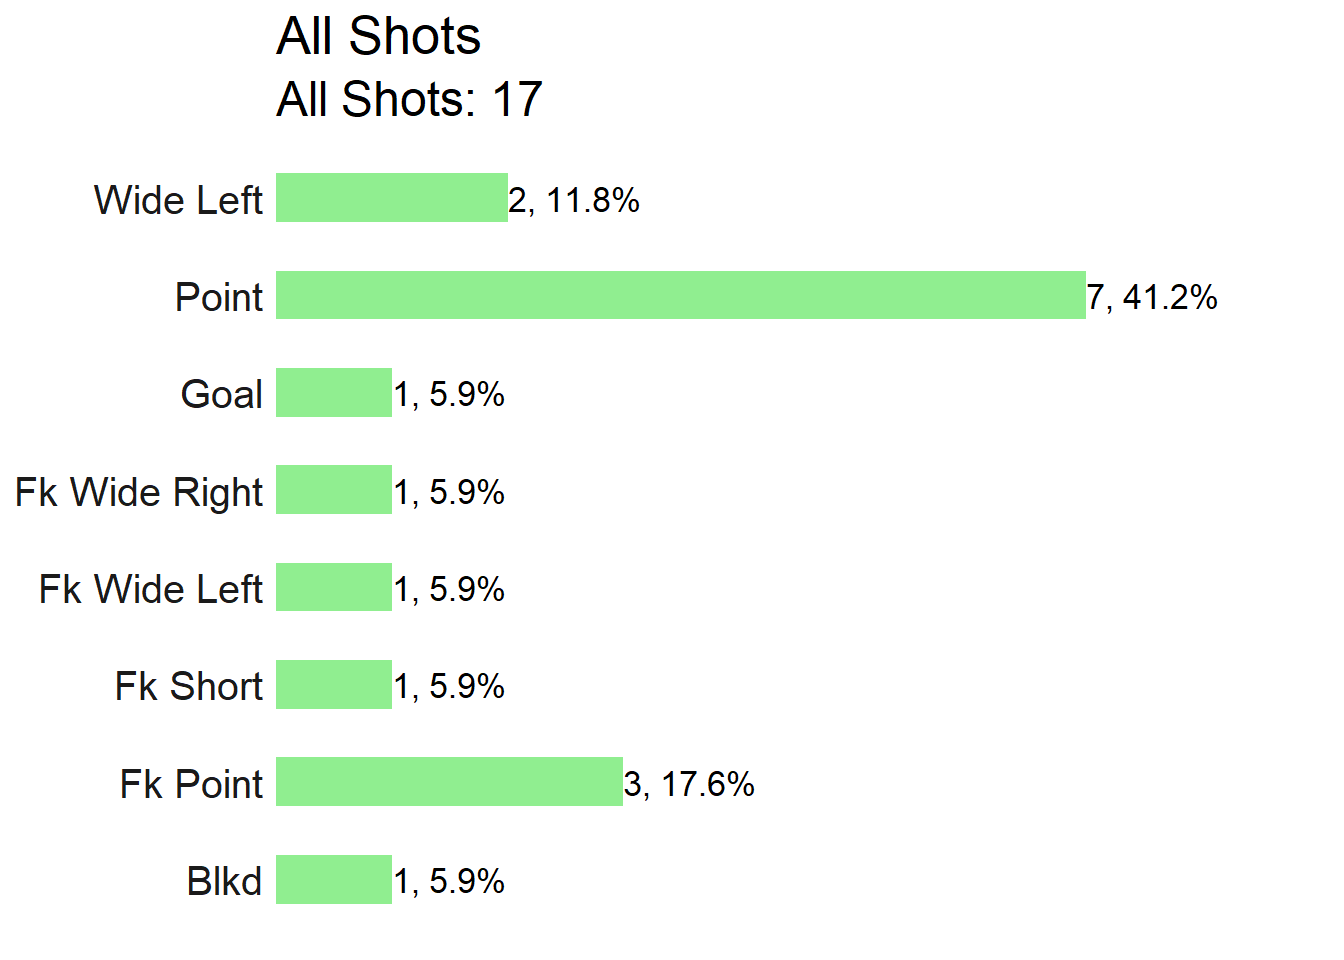Click the Point green bar
Image resolution: width=1344 pixels, height=960 pixels.
pos(681,295)
